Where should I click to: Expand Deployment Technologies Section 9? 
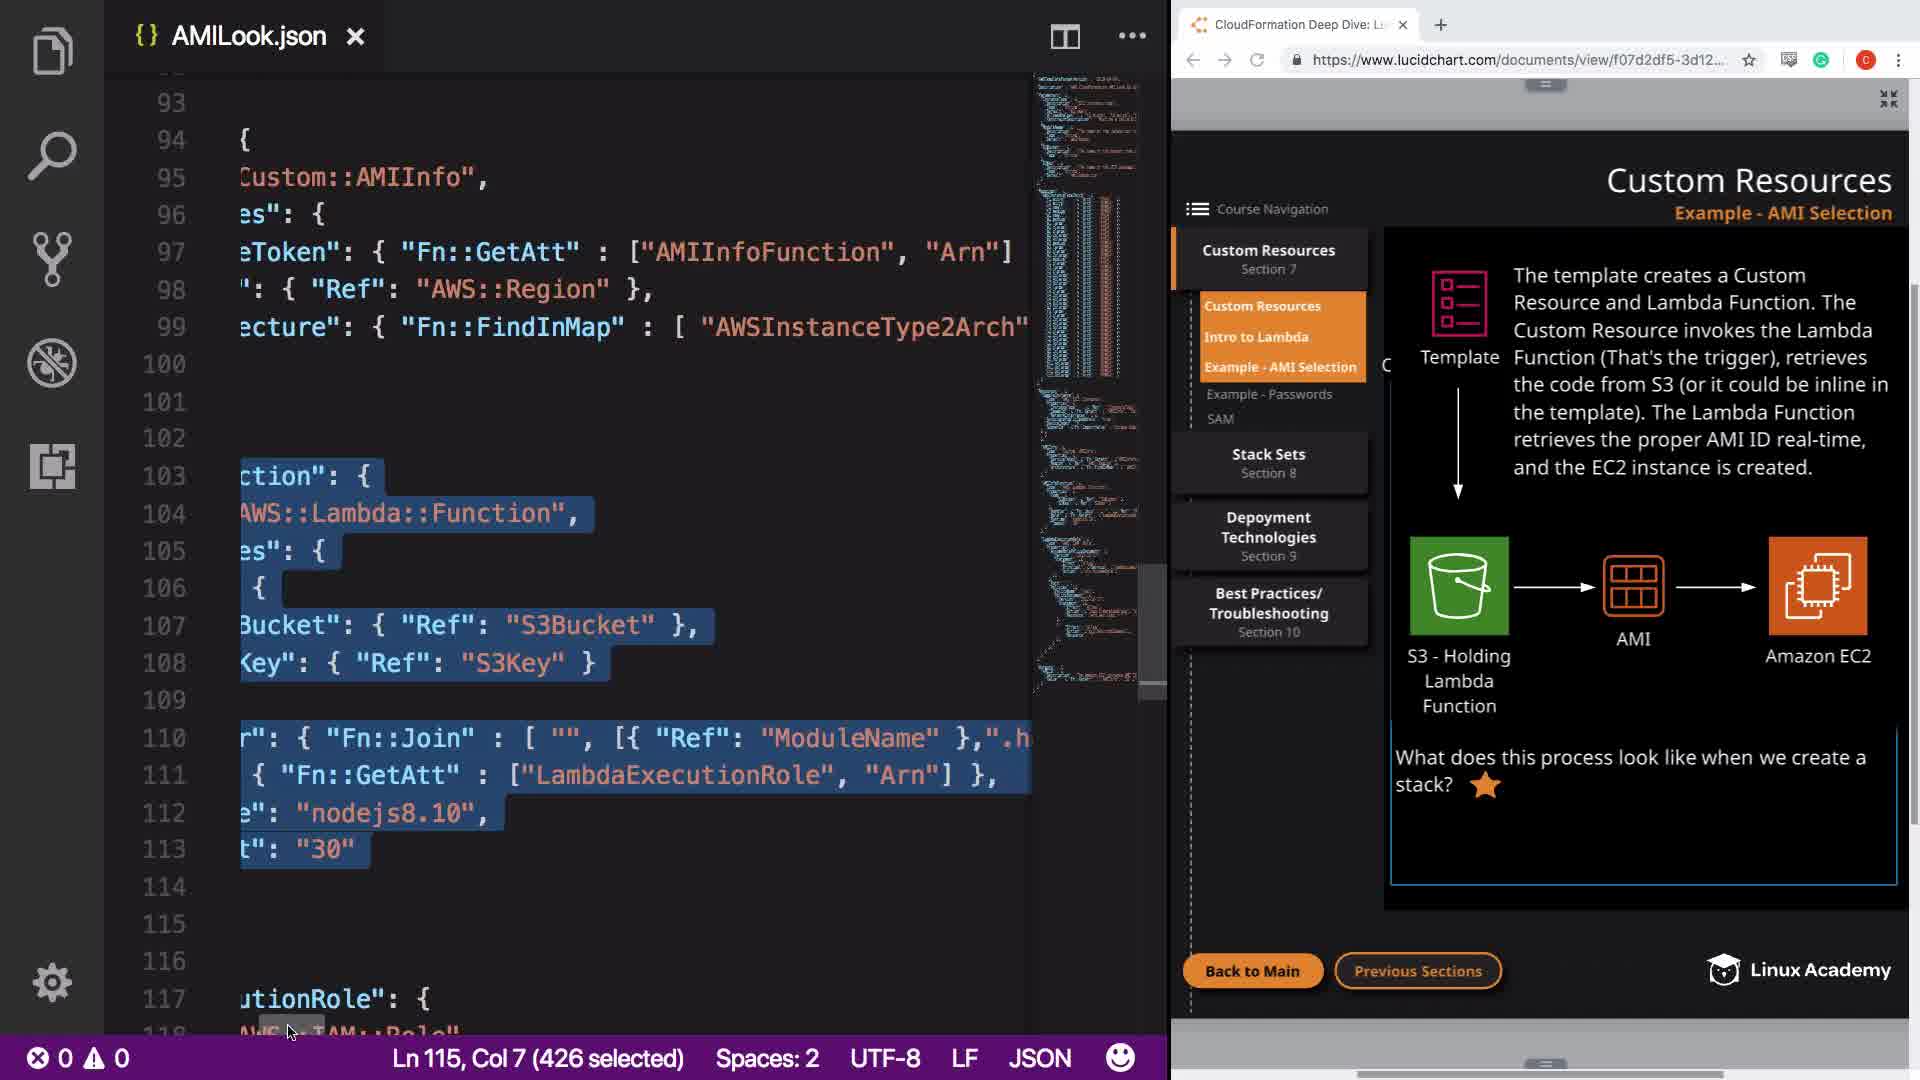[x=1268, y=536]
